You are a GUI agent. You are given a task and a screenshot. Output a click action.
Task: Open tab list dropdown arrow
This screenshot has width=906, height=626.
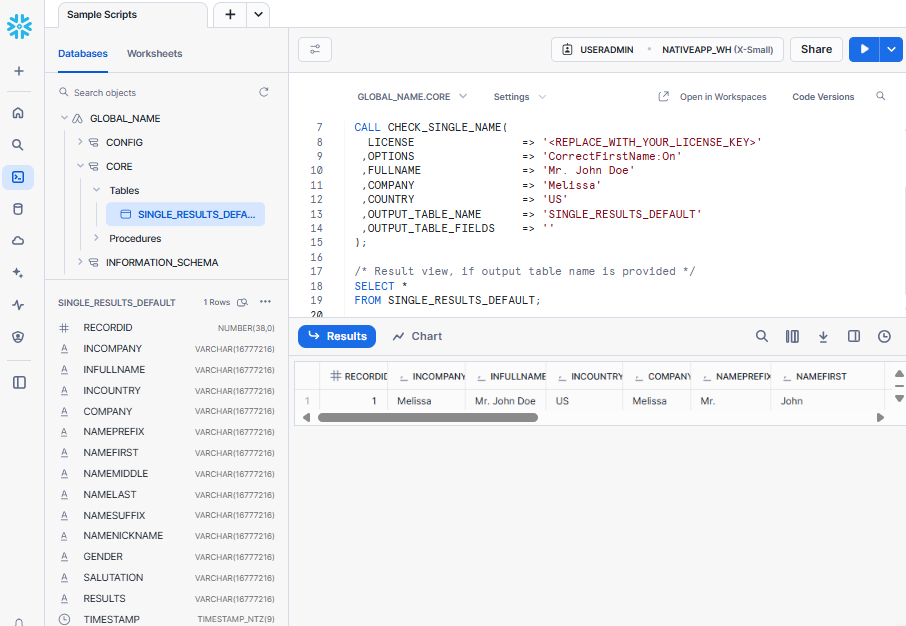tap(258, 14)
